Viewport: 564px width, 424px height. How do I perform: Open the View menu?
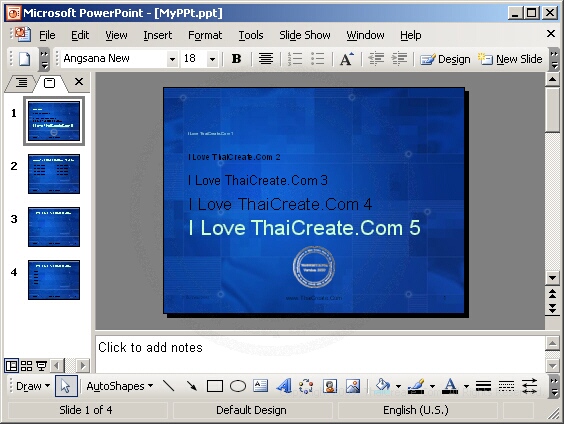point(116,35)
